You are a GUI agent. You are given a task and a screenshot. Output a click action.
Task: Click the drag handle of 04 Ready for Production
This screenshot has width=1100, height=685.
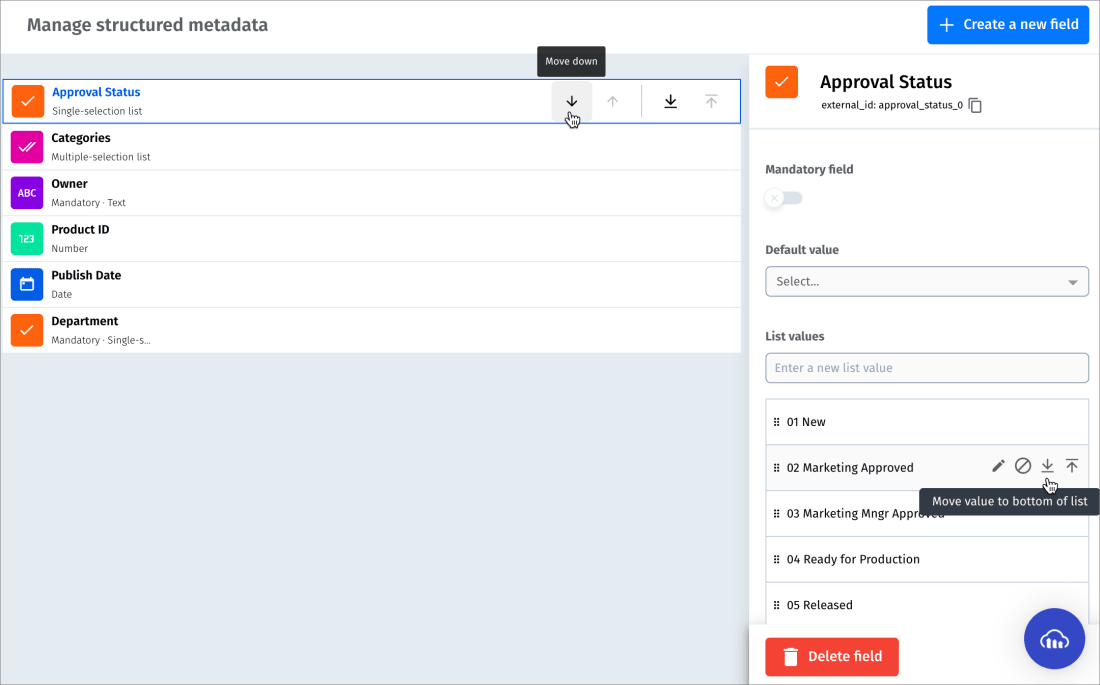[x=776, y=559]
